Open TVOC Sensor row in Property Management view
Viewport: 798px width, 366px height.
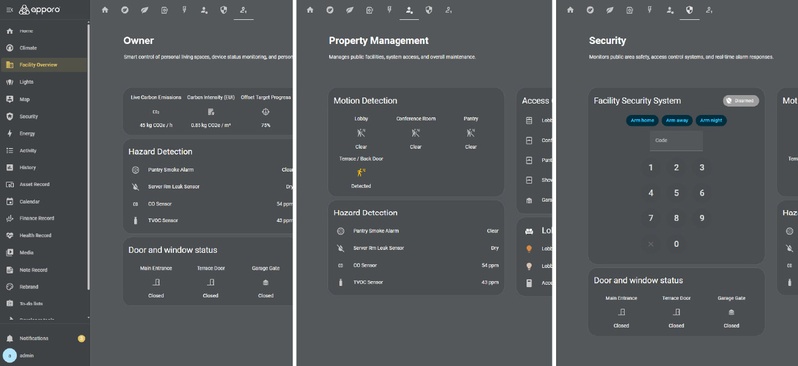(416, 282)
